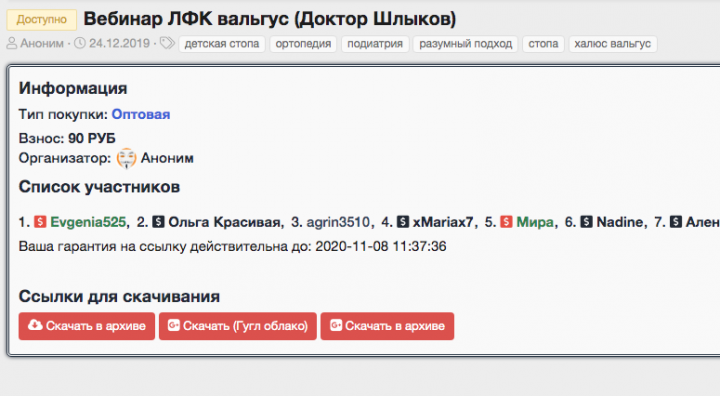Click the dark badge beside Nadine
Image resolution: width=720 pixels, height=396 pixels.
[586, 222]
